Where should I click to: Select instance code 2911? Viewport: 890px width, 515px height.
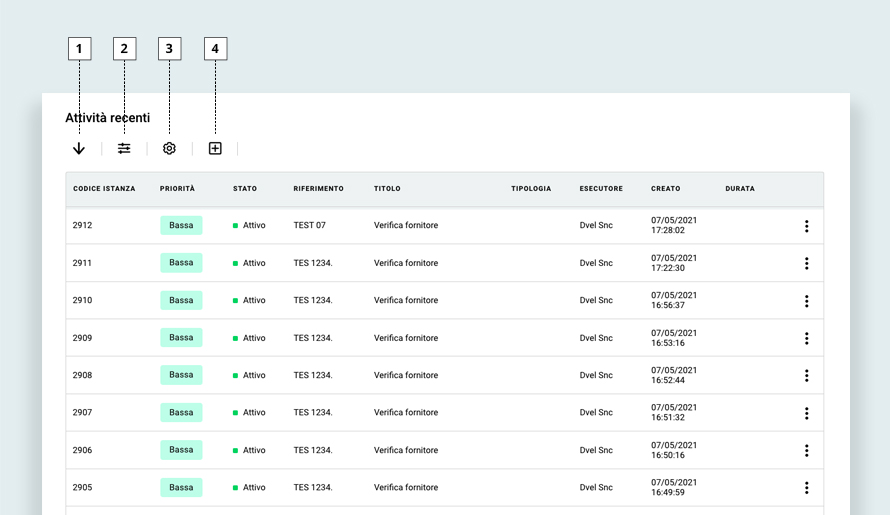pyautogui.click(x=82, y=263)
